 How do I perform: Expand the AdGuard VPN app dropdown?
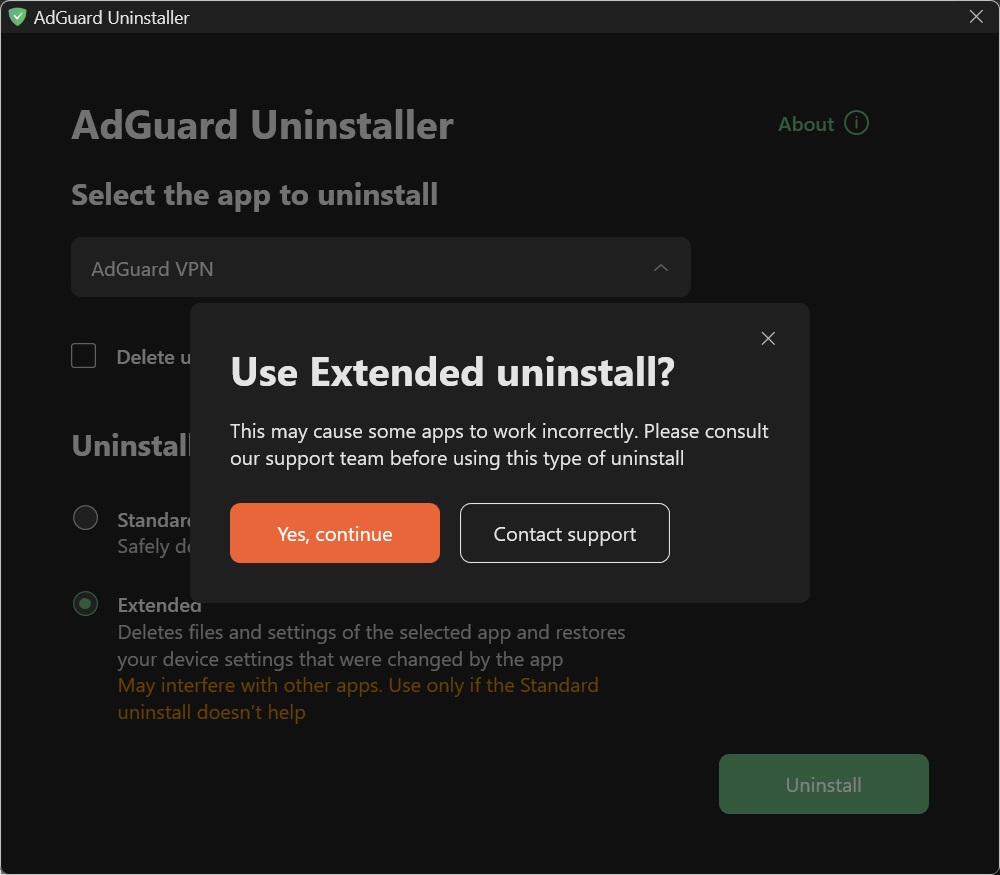(381, 267)
